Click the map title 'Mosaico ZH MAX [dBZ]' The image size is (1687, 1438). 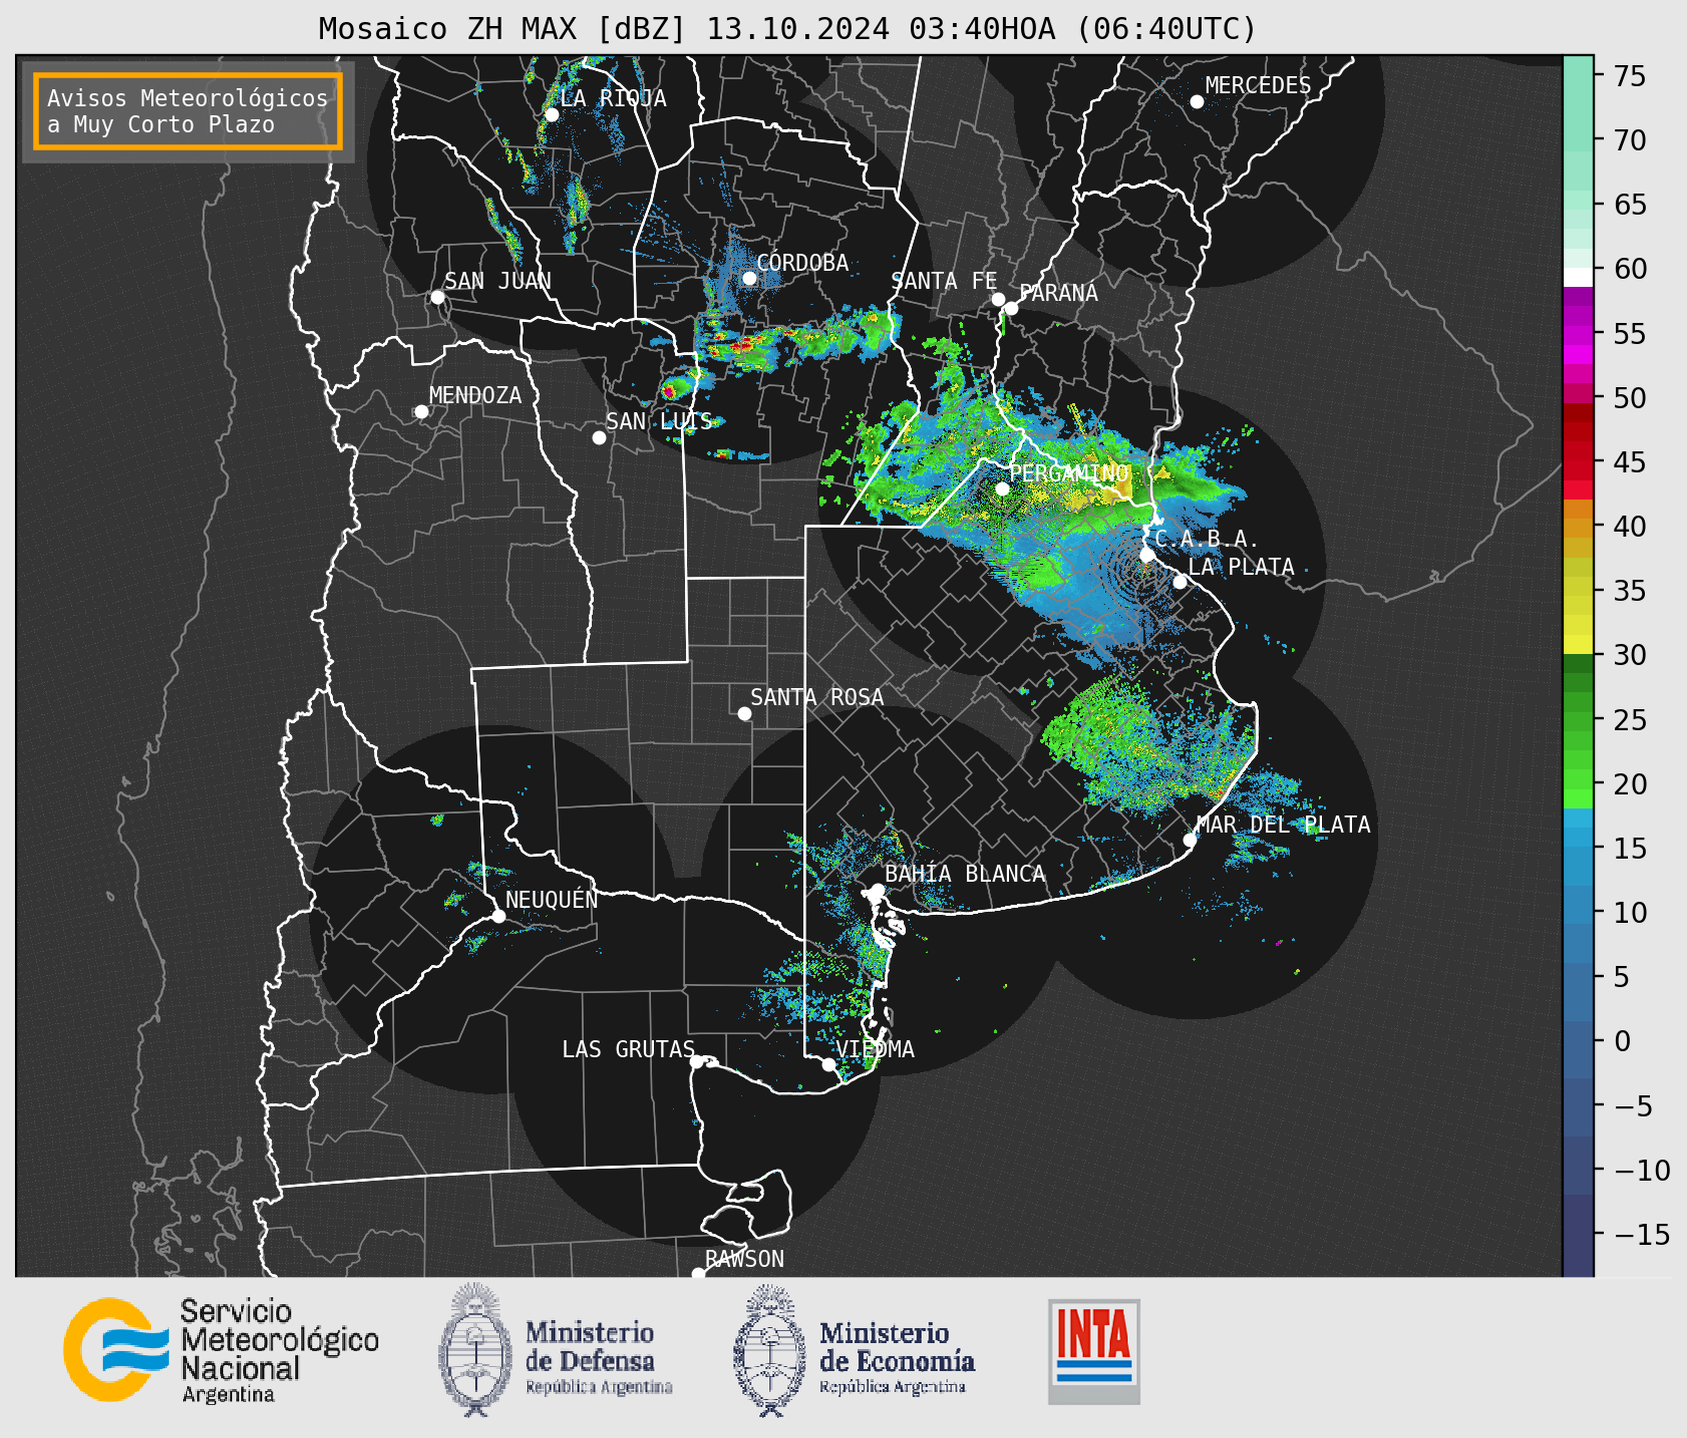503,29
